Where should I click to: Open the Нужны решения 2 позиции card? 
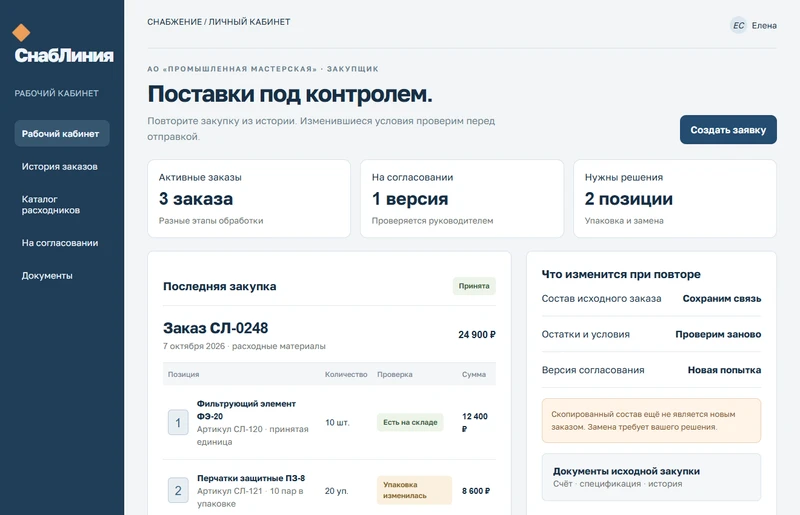coord(675,199)
